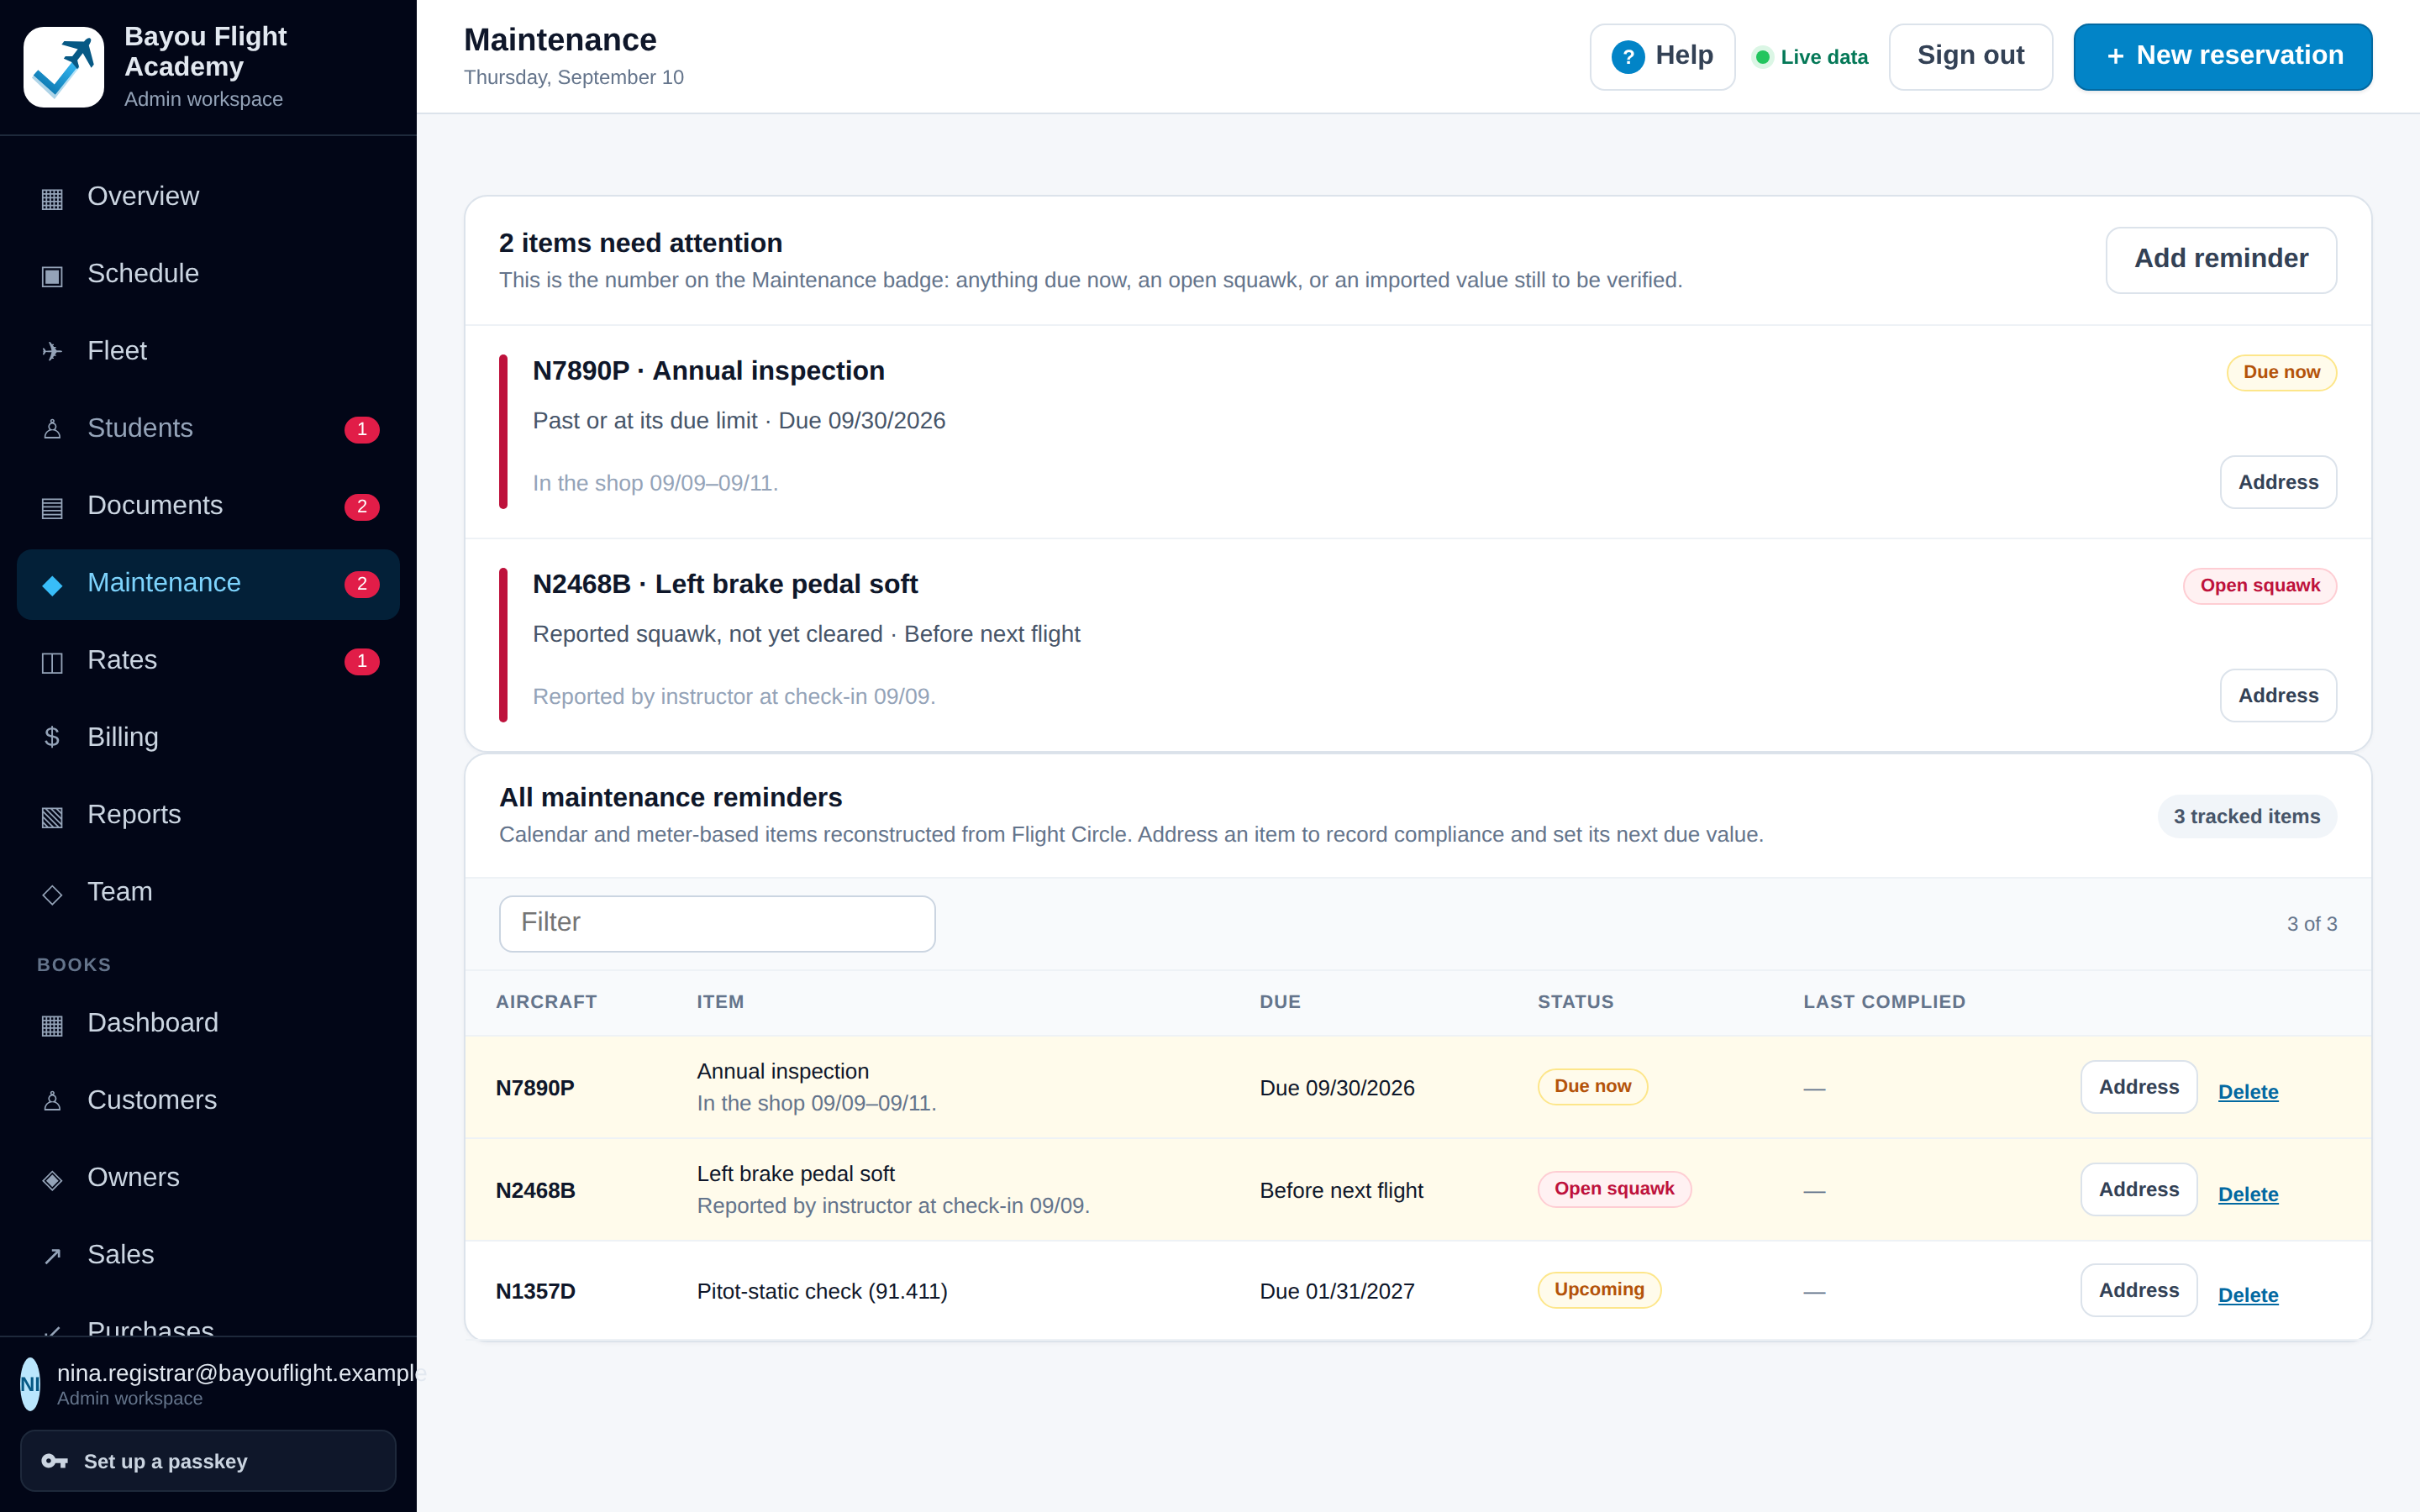The height and width of the screenshot is (1512, 2420).
Task: Click the Maintenance badge showing 2
Action: pos(362,584)
